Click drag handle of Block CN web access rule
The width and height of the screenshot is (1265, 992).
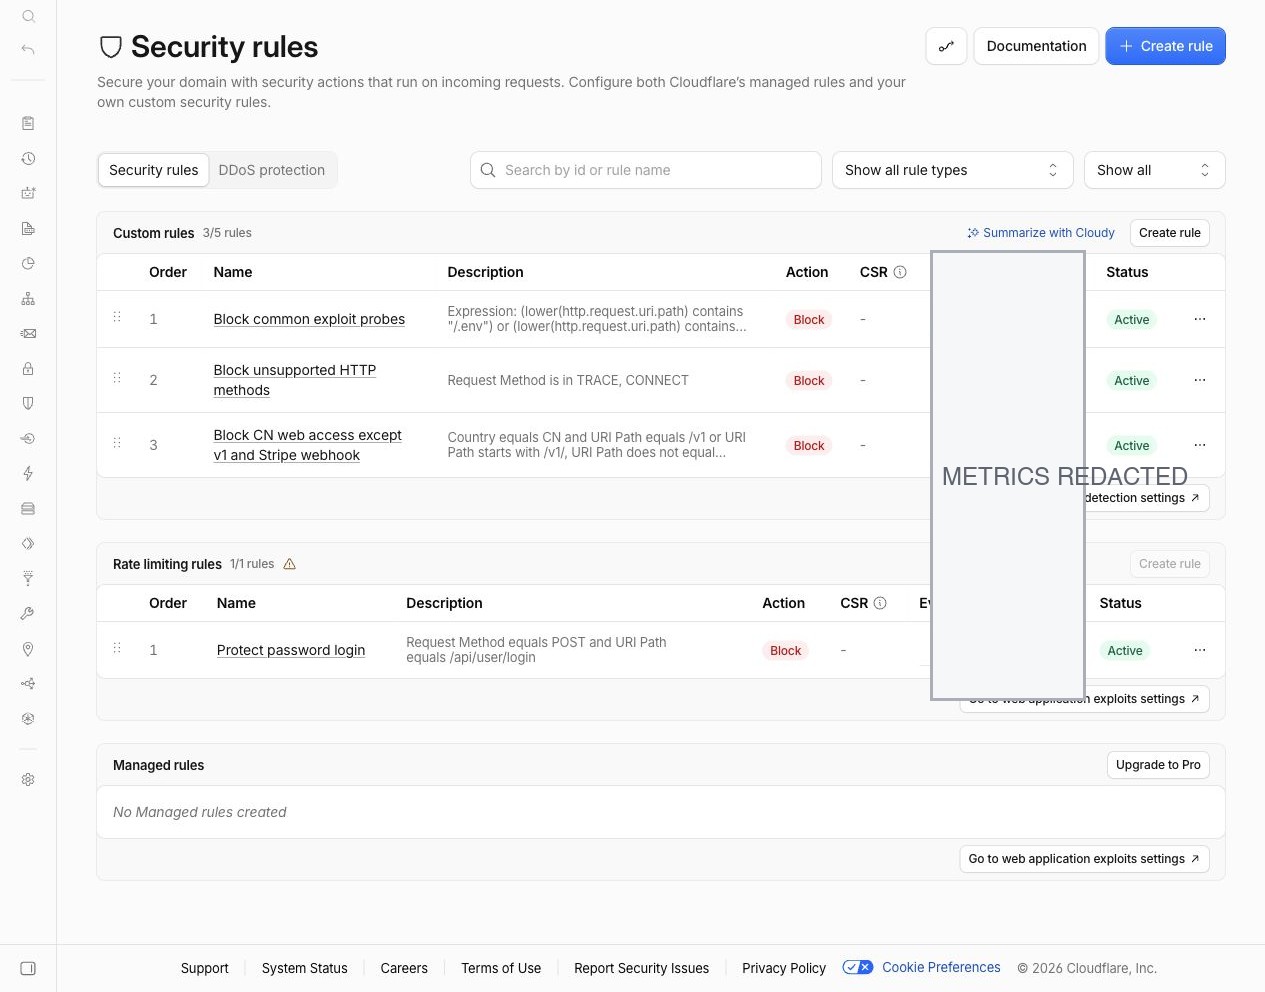[x=117, y=443]
